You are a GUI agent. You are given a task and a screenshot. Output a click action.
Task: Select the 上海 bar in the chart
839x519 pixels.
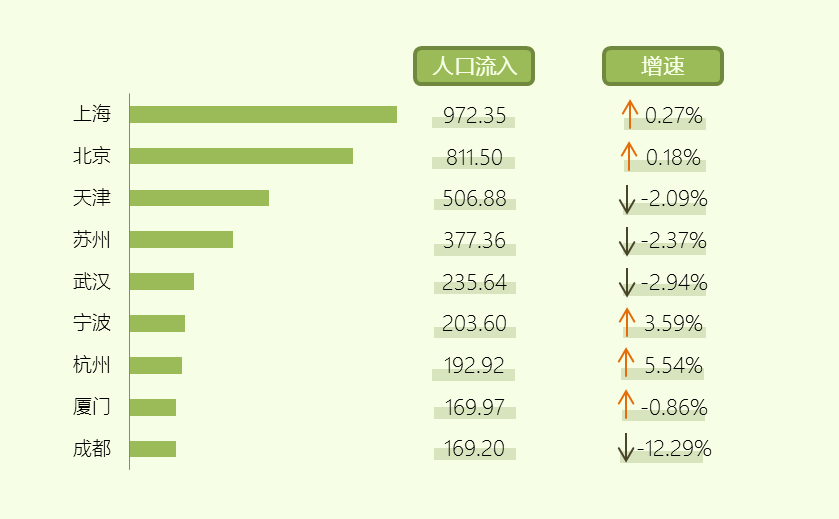coord(263,115)
